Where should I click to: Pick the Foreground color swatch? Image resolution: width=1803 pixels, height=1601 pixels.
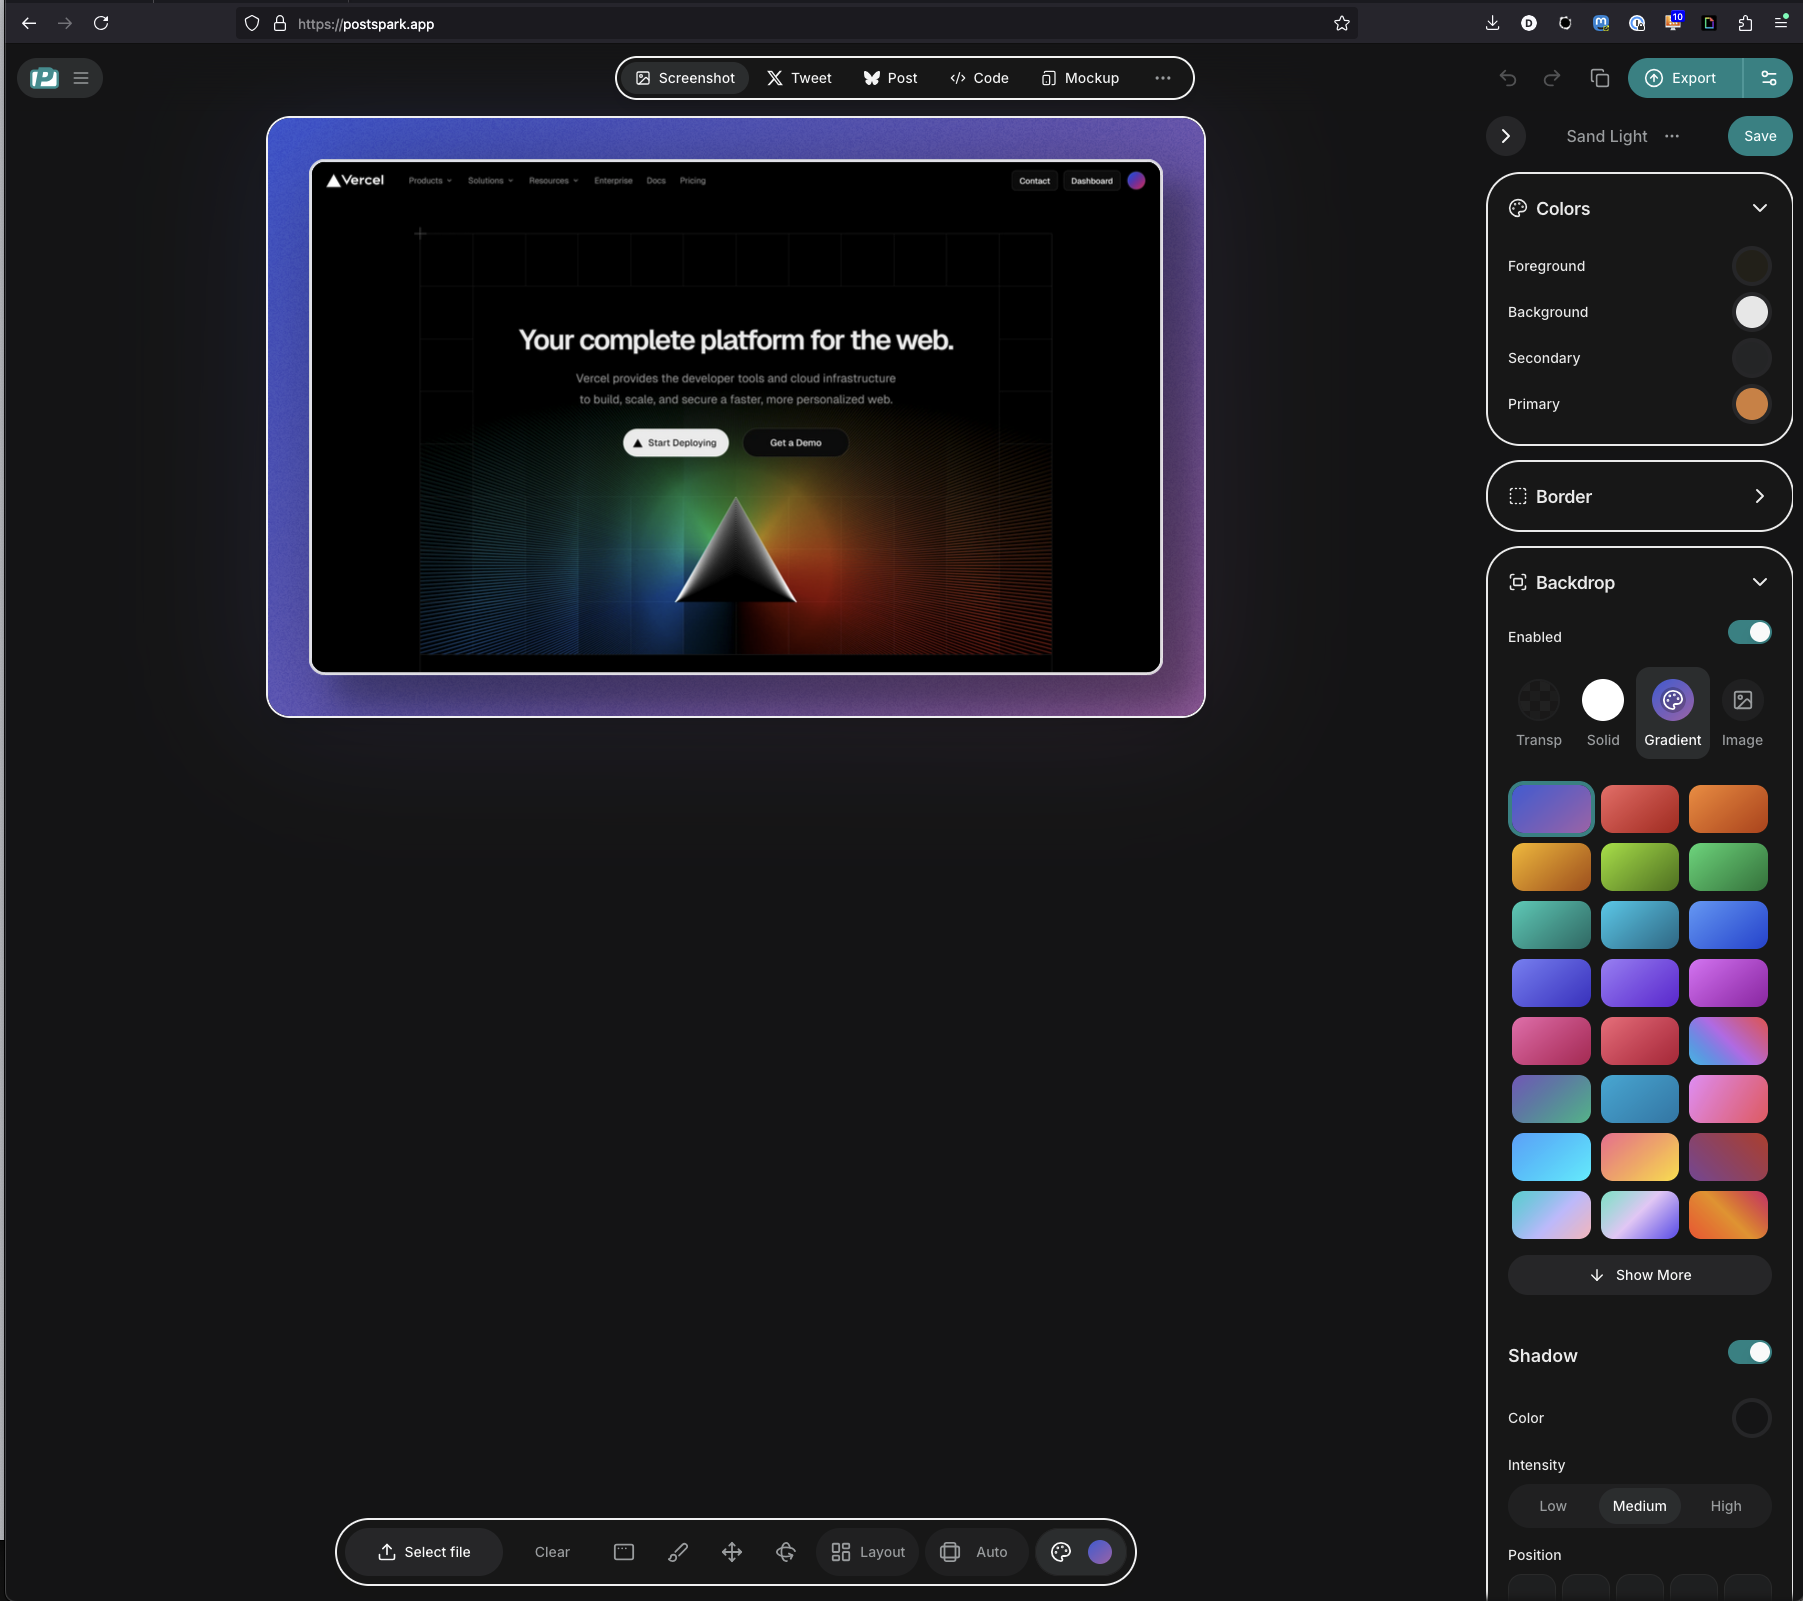[x=1751, y=266]
